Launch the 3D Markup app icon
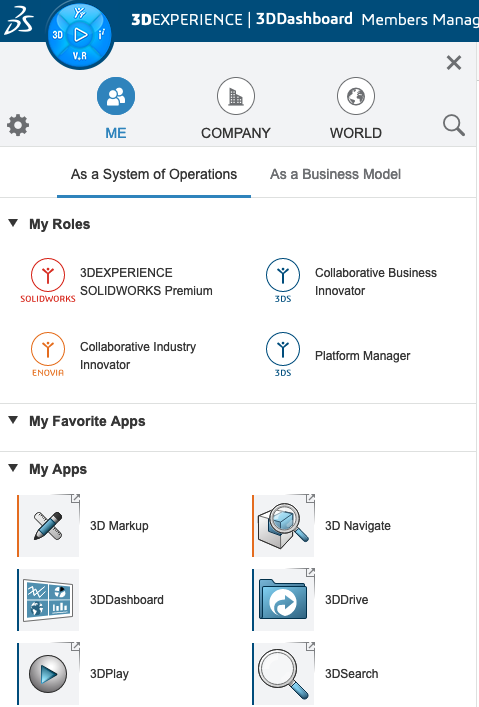This screenshot has height=707, width=479. click(49, 526)
